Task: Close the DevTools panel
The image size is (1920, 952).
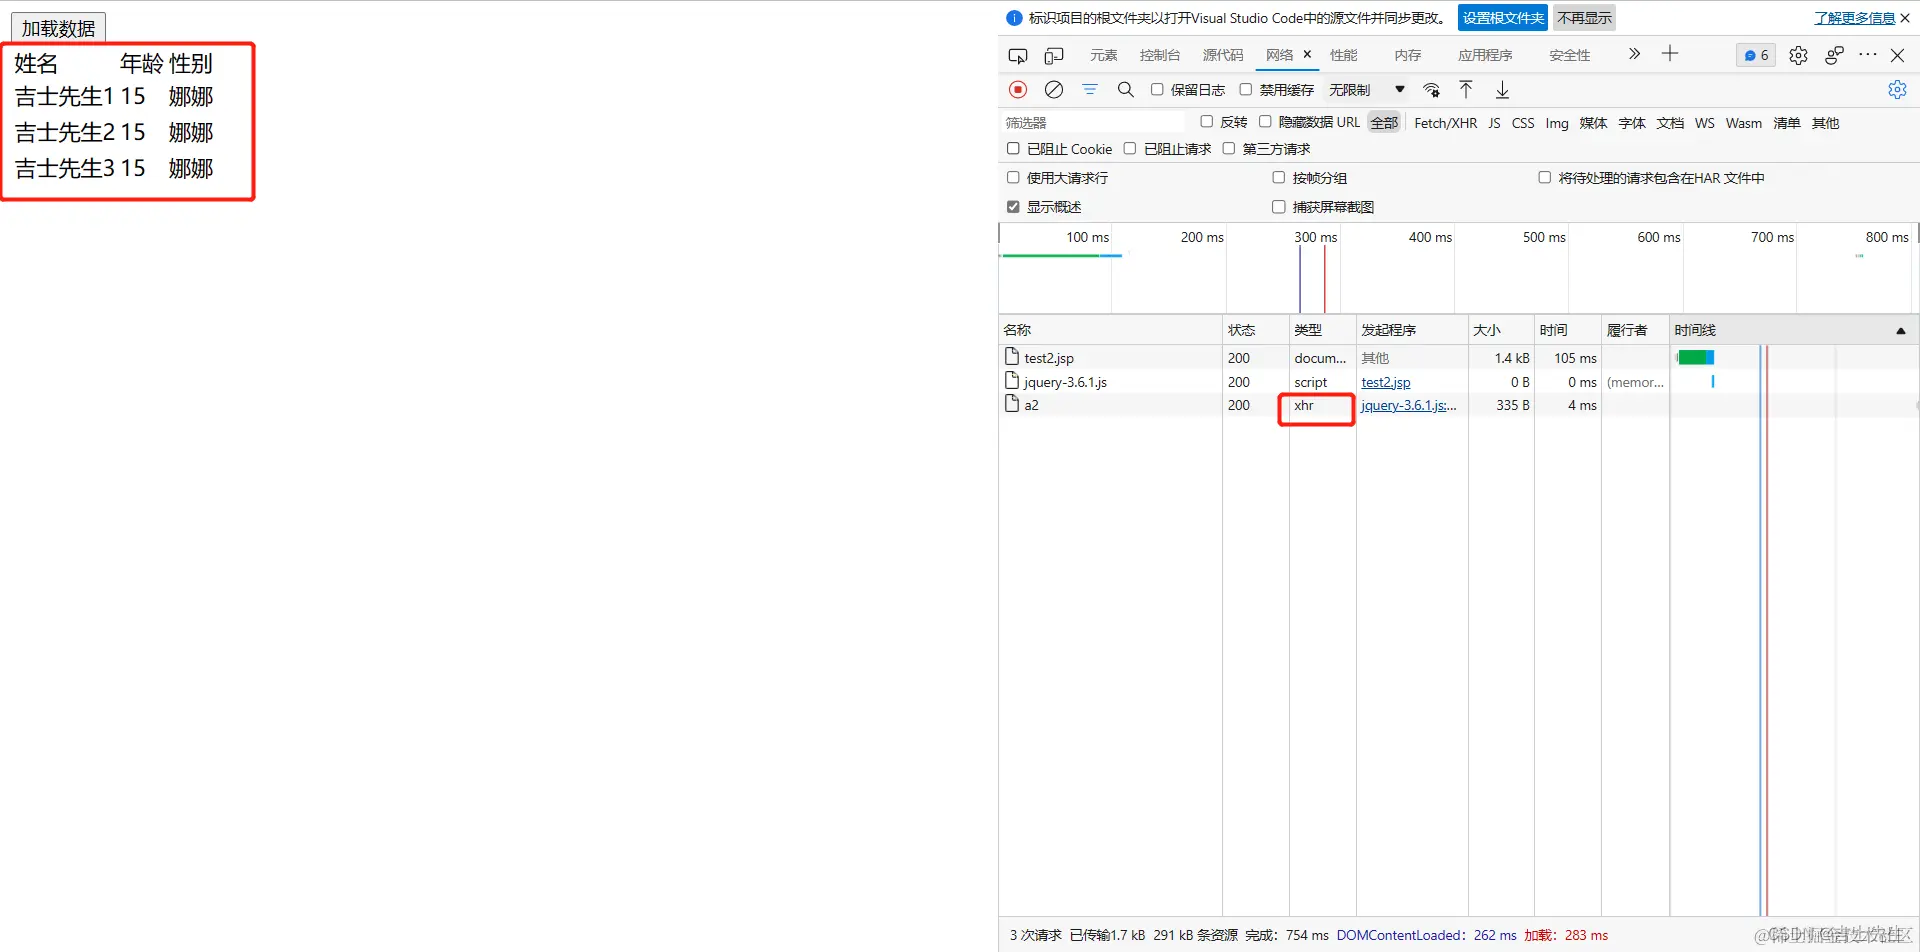Action: click(x=1897, y=55)
